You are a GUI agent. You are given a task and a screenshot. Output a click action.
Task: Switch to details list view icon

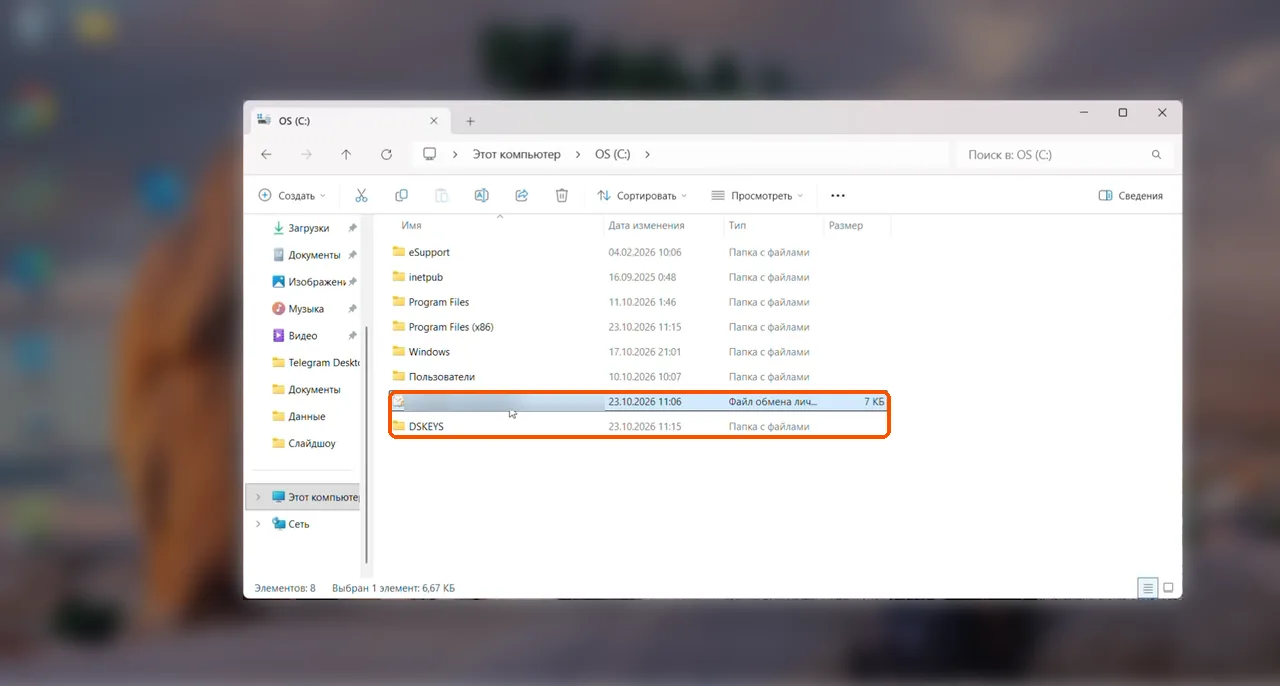[1147, 588]
